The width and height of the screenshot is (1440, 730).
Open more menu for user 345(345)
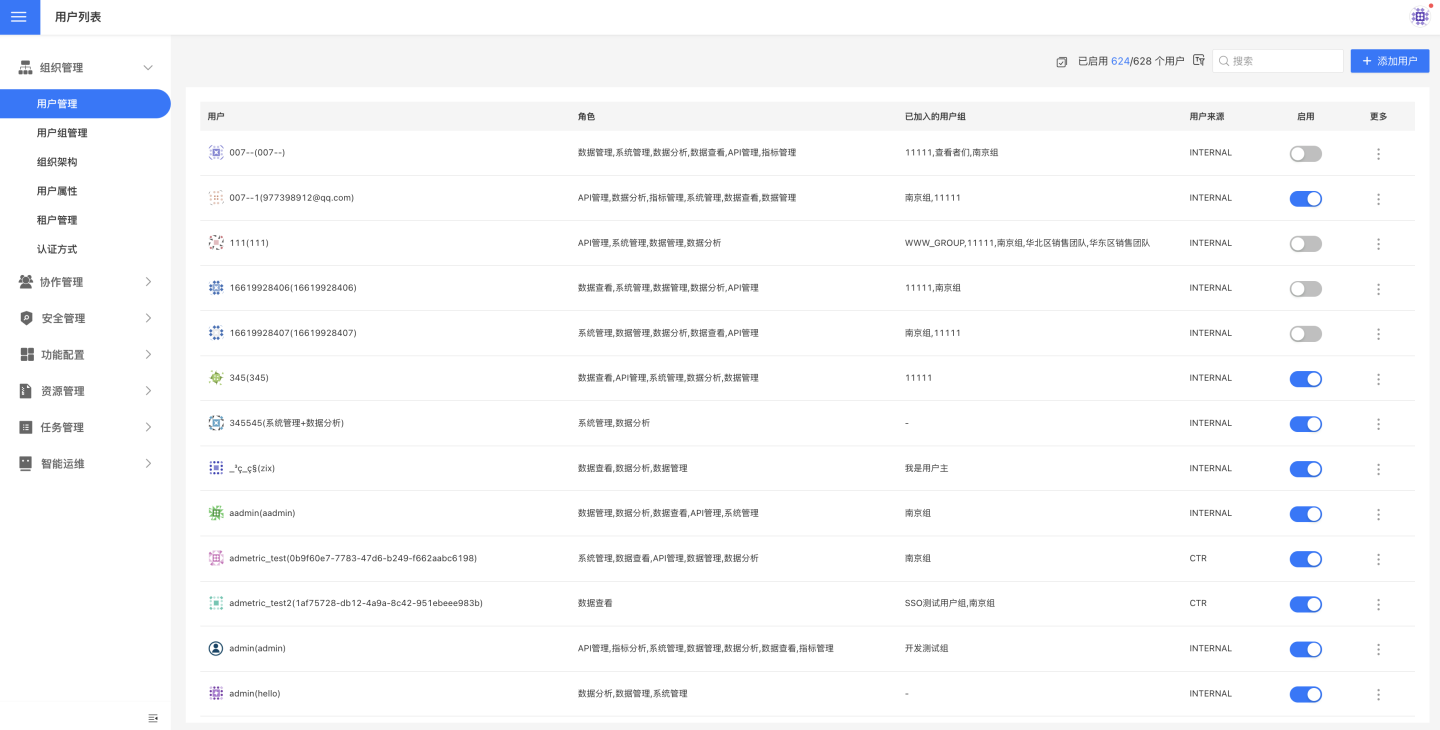[x=1378, y=379]
